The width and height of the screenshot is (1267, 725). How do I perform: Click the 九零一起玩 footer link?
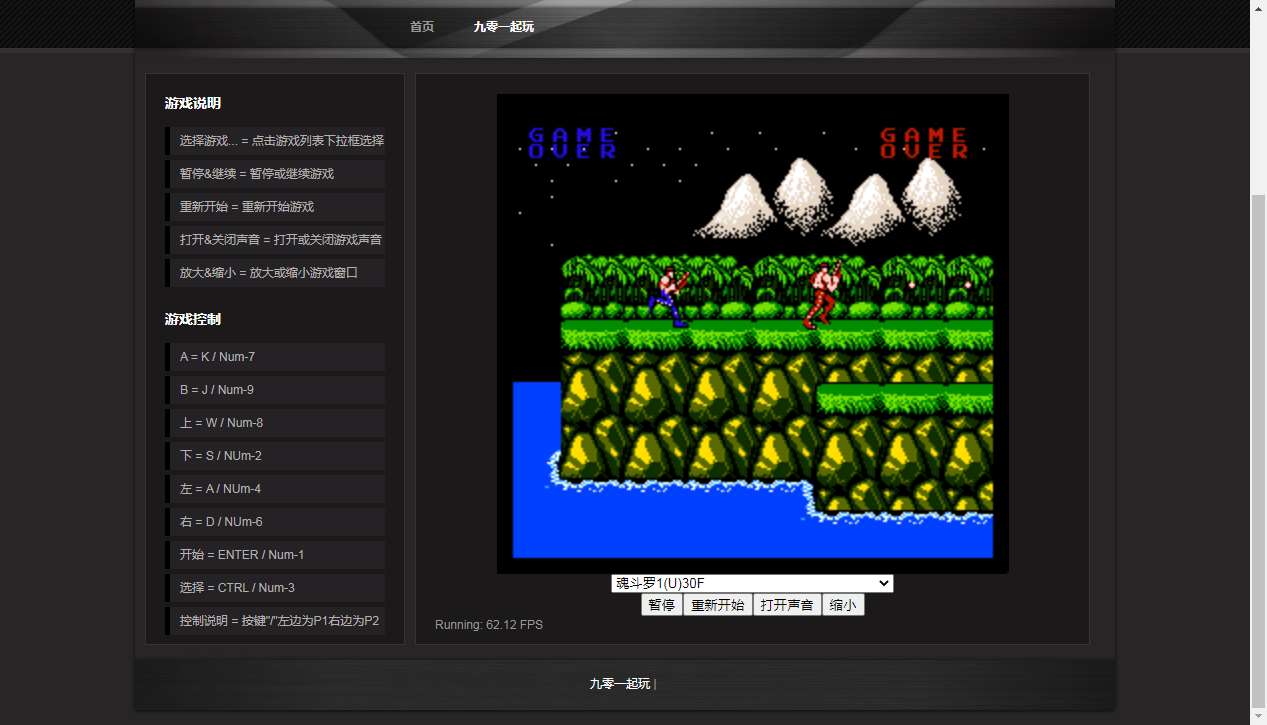[620, 684]
